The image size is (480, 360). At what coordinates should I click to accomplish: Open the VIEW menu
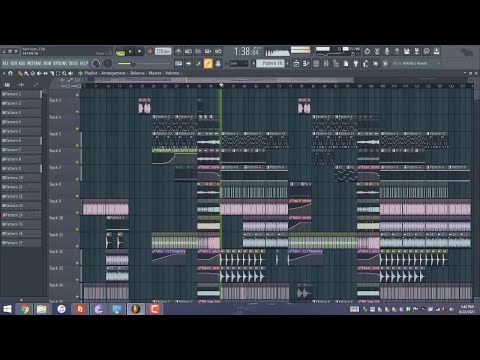(x=48, y=63)
